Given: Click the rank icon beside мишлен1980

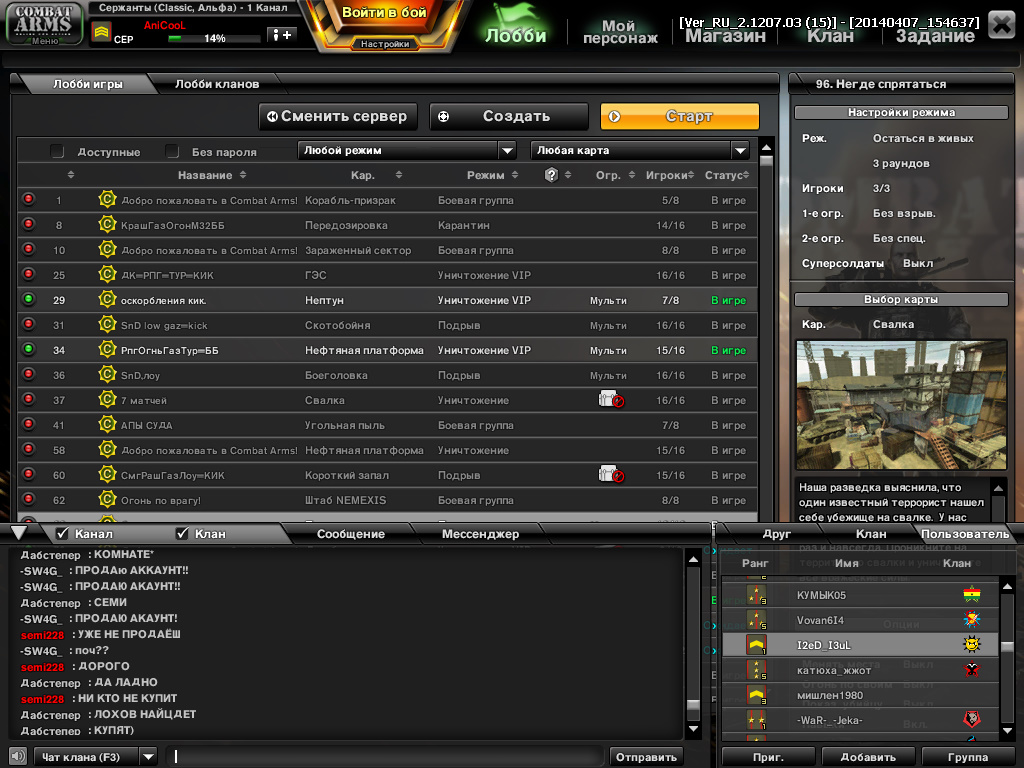Looking at the screenshot, I should click(x=756, y=695).
